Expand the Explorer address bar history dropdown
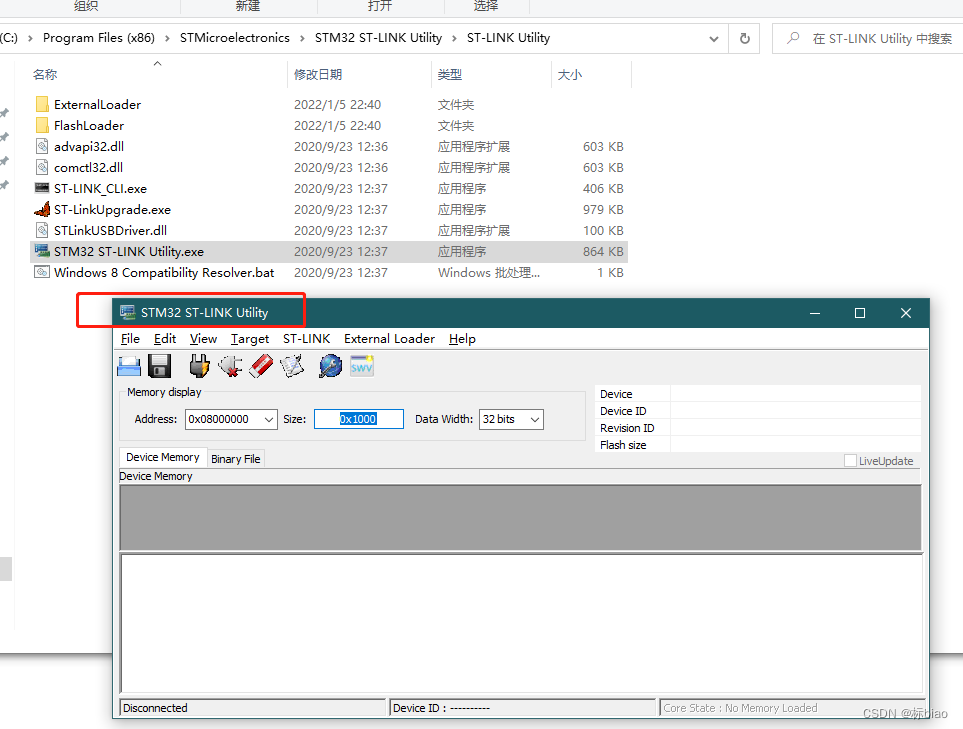The height and width of the screenshot is (729, 963). (x=714, y=39)
